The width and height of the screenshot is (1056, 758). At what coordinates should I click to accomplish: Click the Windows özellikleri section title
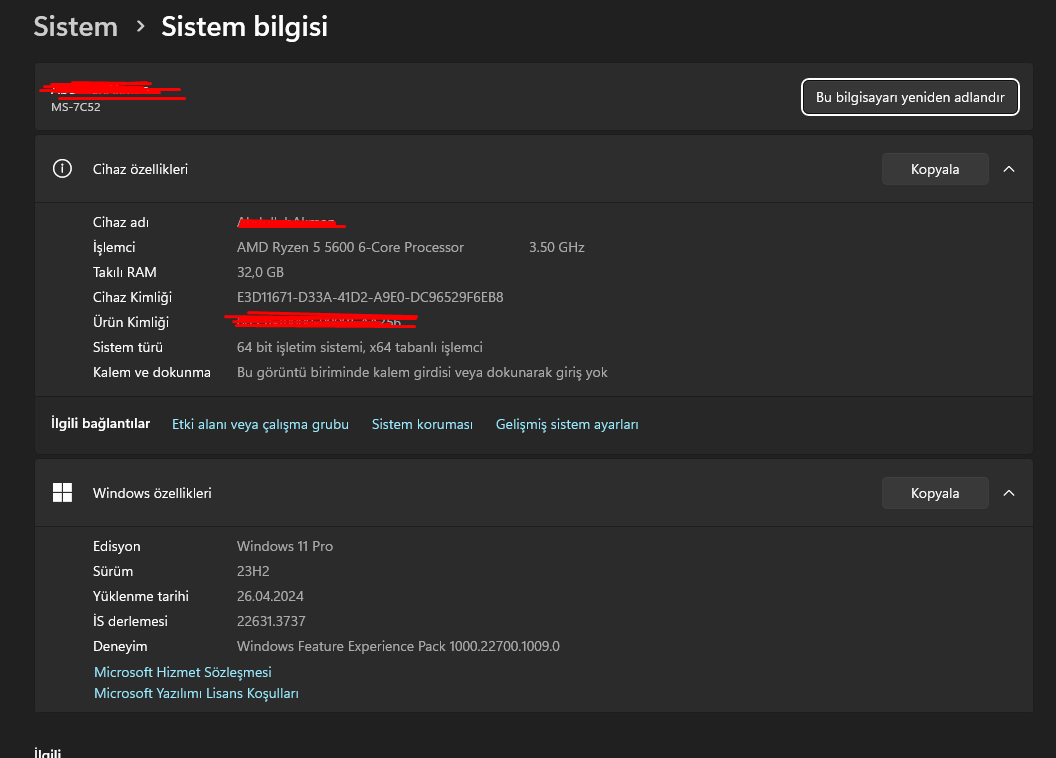pyautogui.click(x=152, y=493)
